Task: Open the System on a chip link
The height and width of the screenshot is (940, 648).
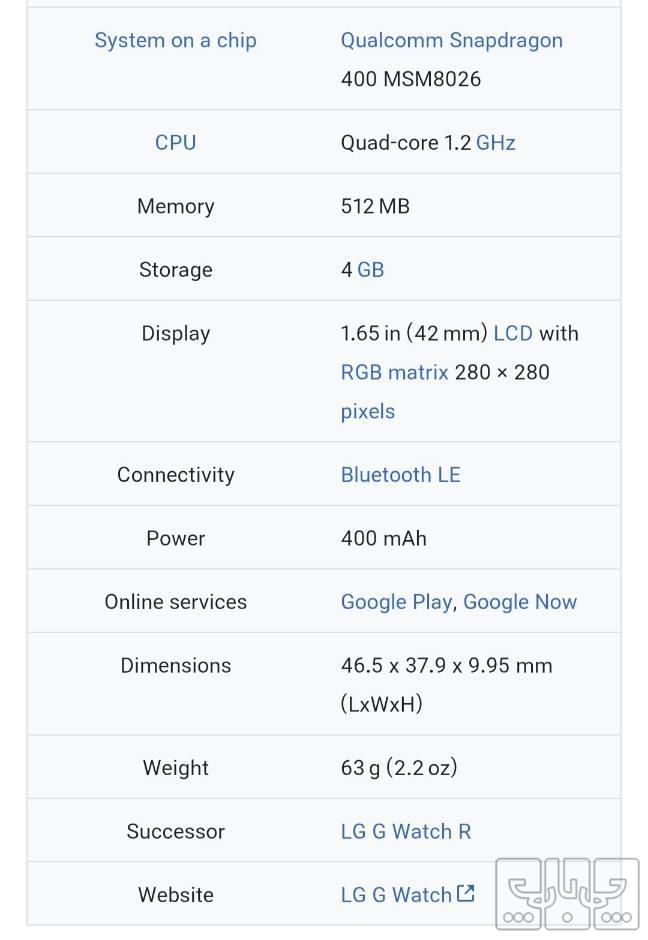Action: tap(175, 41)
